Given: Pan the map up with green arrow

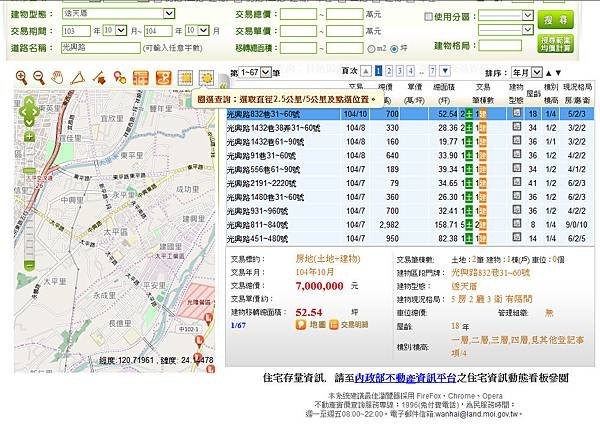Looking at the screenshot, I should click(29, 102).
